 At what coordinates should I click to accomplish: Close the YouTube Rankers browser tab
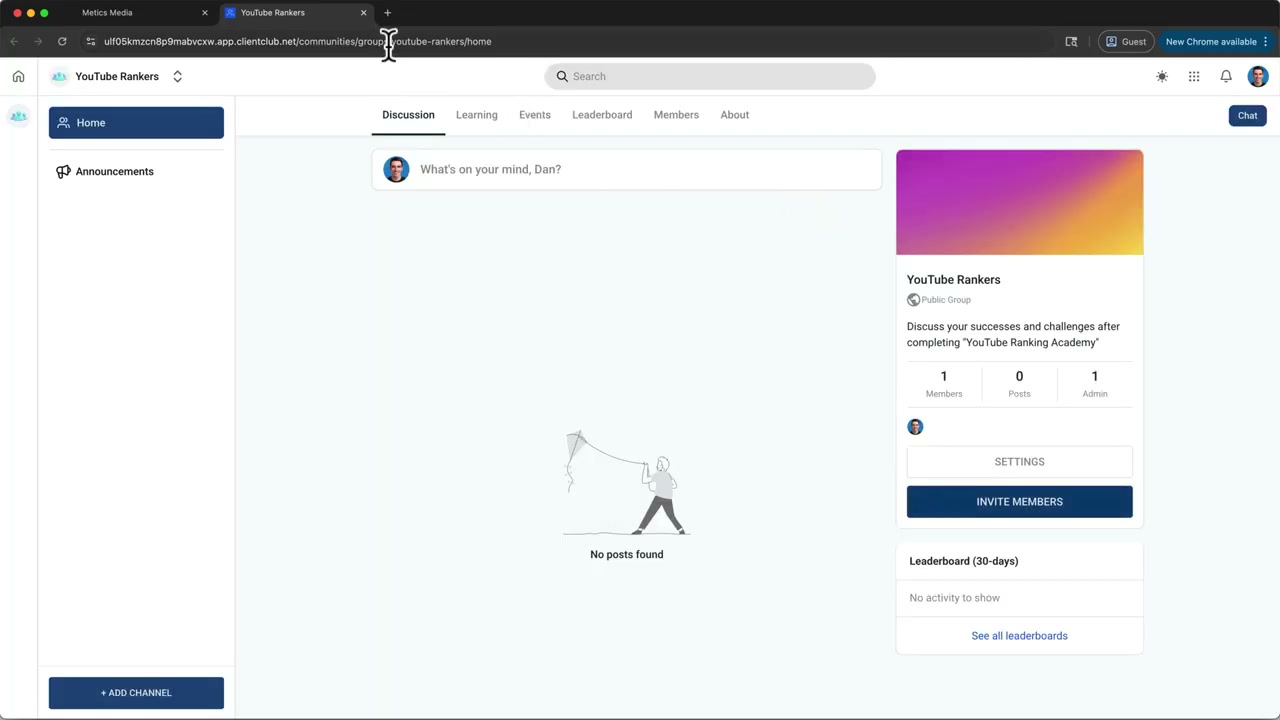364,13
